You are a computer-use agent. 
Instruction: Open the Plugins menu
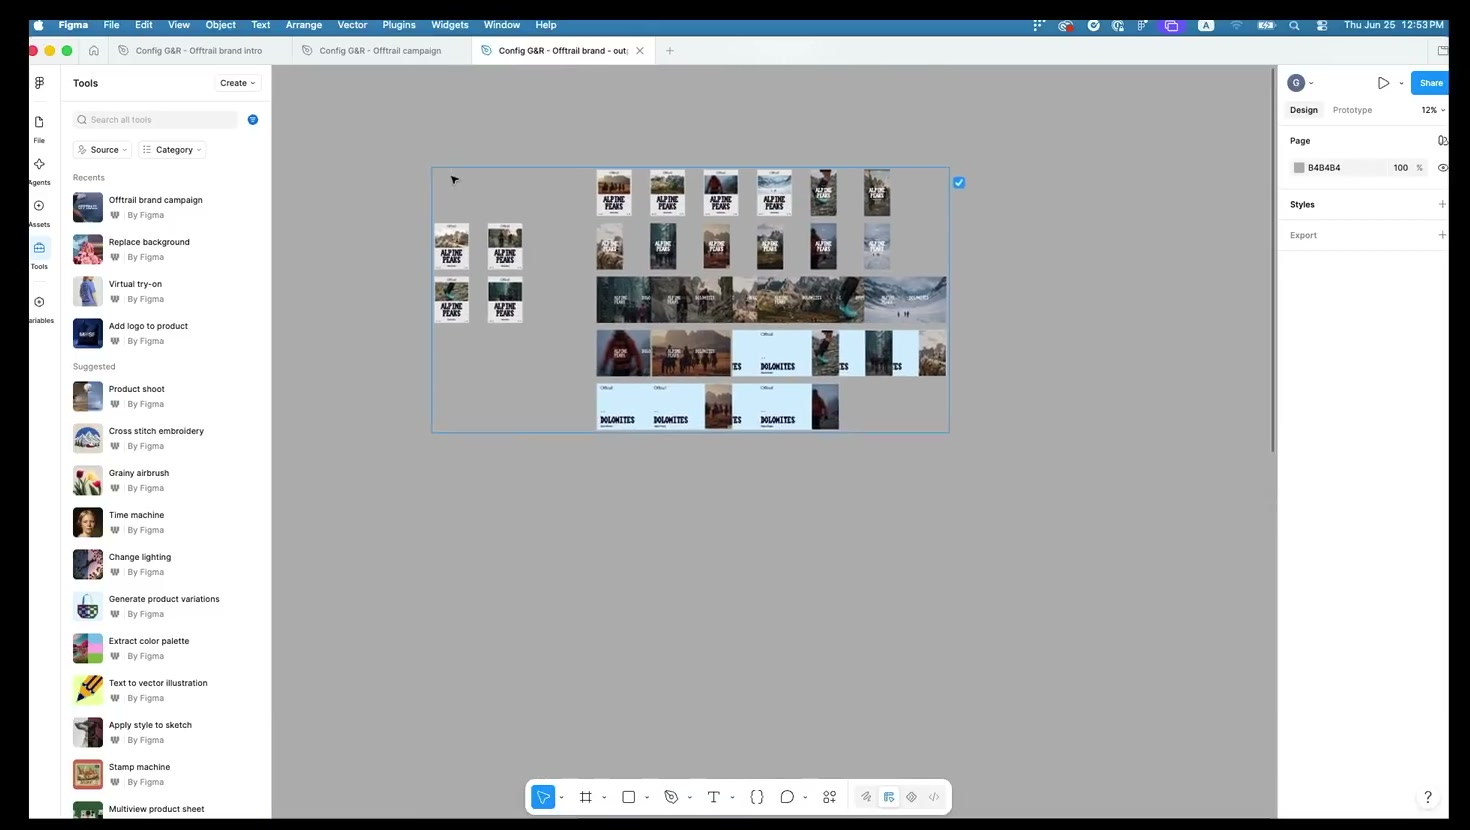click(399, 25)
